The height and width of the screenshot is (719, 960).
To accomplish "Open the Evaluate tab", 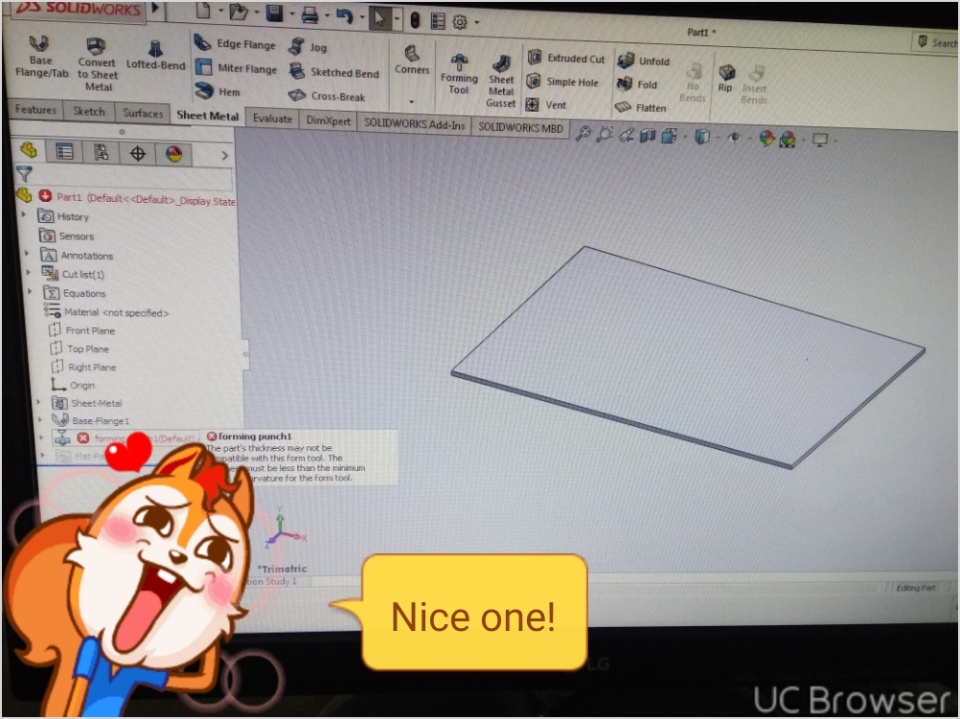I will point(272,118).
